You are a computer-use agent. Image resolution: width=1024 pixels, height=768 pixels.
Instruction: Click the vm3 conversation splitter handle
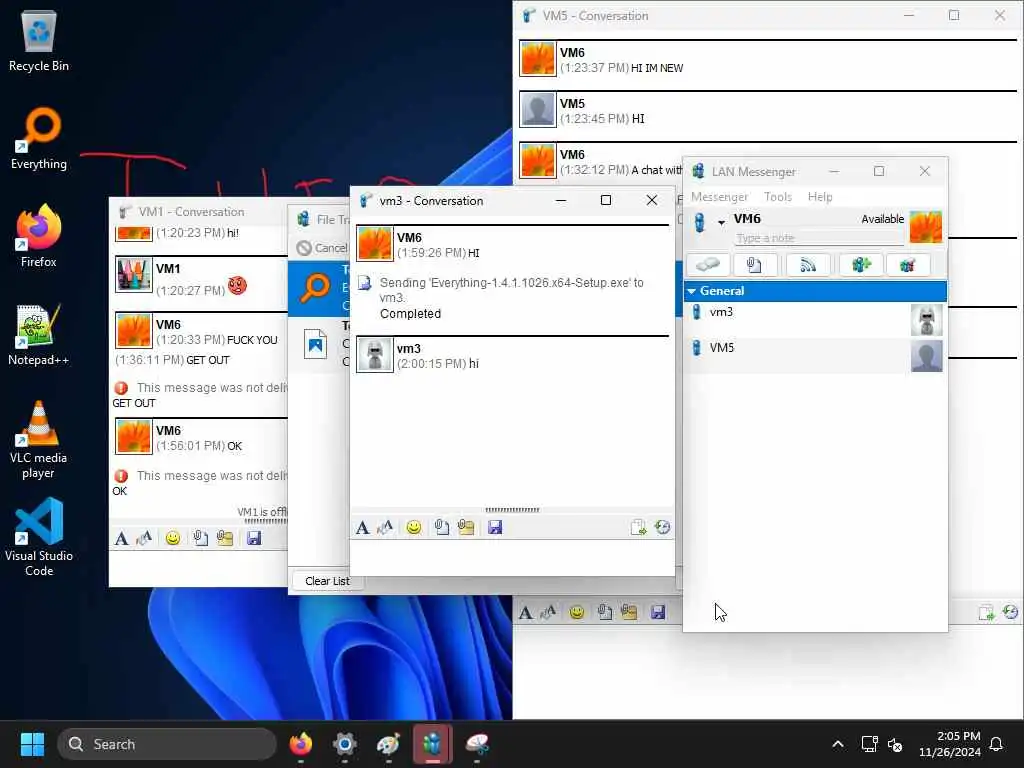512,509
